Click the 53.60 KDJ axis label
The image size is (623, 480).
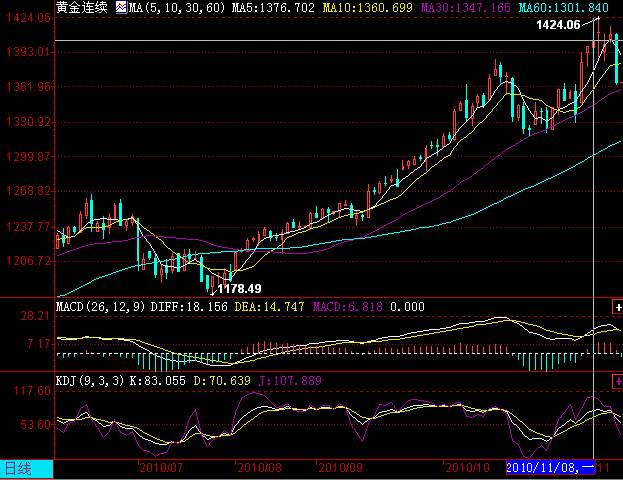(36, 425)
